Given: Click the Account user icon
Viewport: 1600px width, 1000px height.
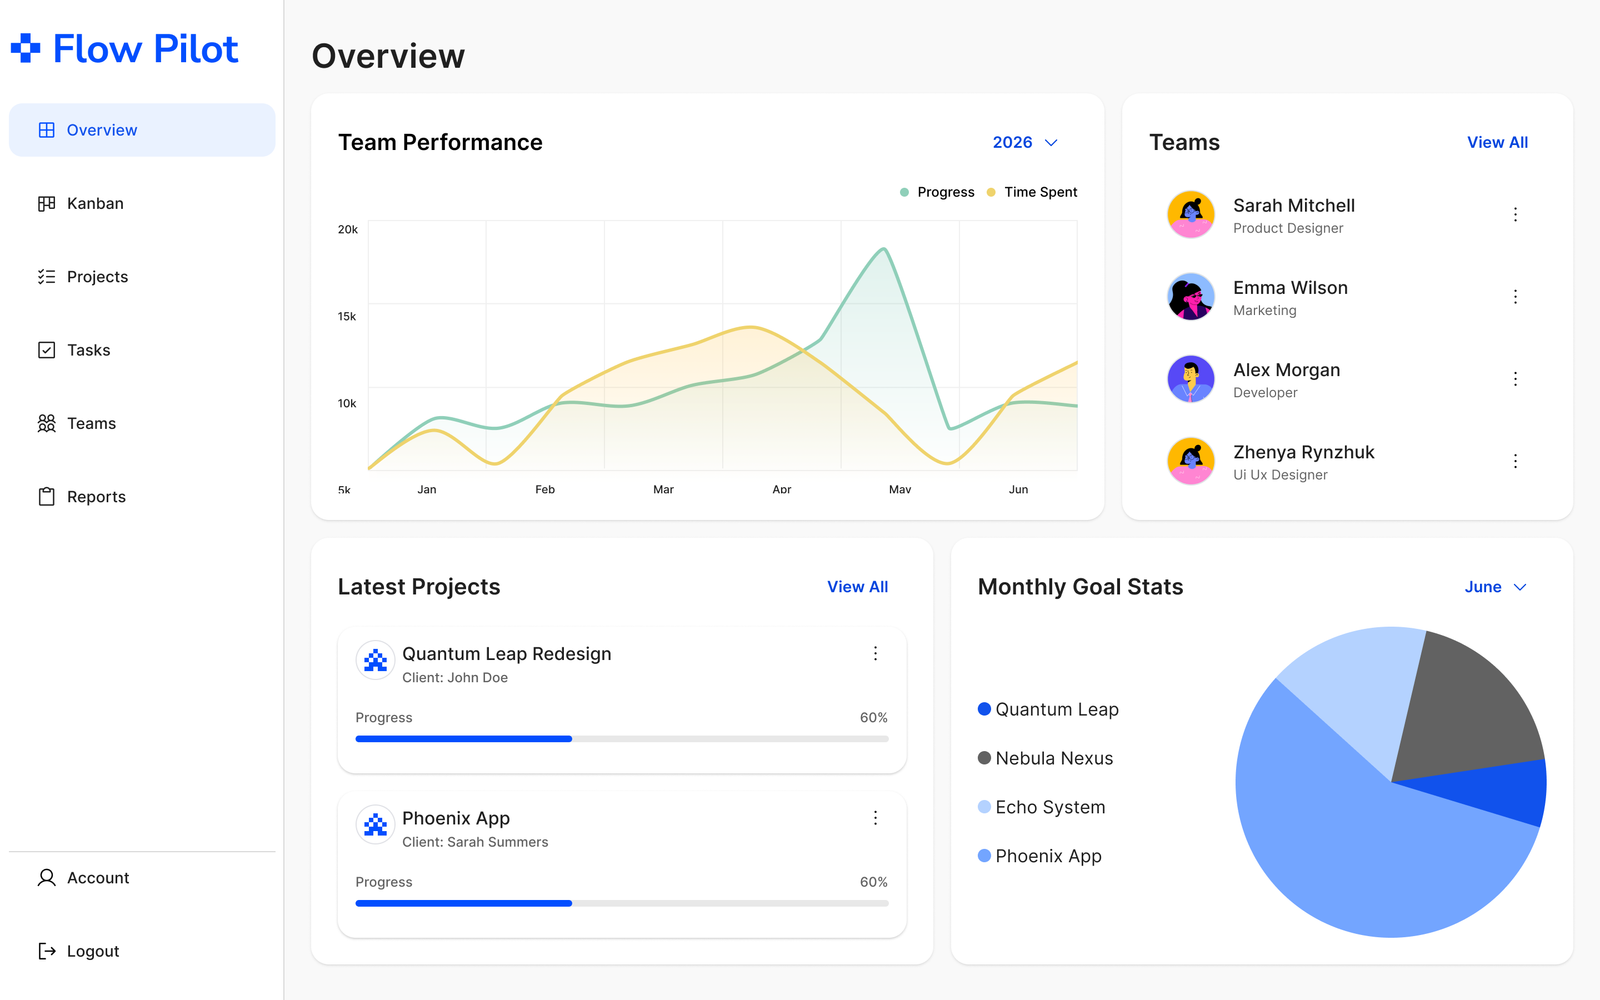Looking at the screenshot, I should tap(47, 878).
